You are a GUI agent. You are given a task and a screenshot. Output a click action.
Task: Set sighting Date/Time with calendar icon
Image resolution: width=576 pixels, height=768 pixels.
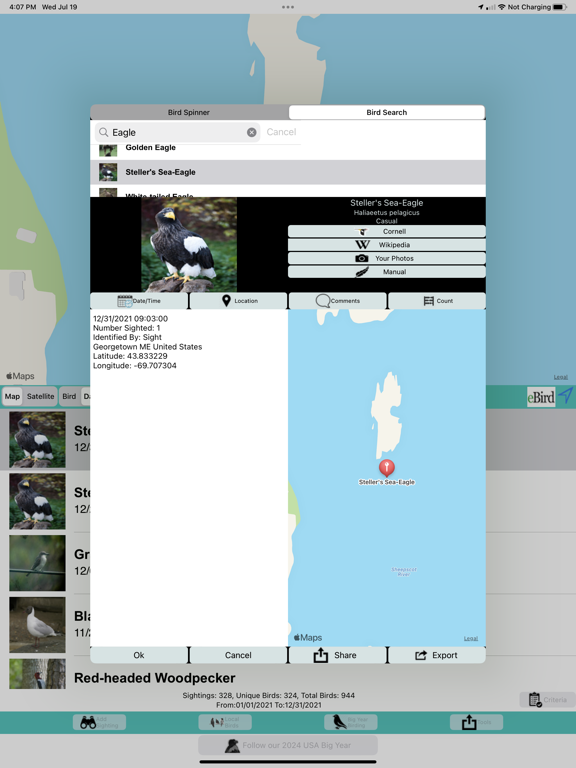point(139,301)
